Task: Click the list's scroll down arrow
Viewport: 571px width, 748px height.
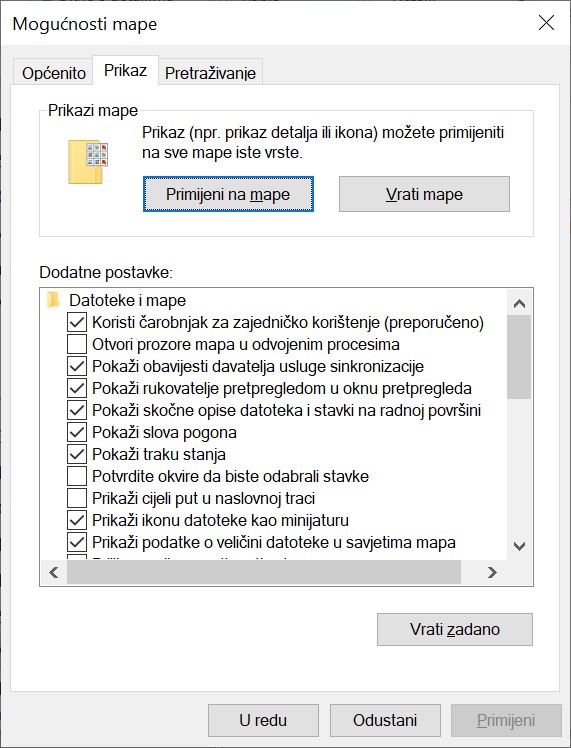Action: click(x=519, y=546)
